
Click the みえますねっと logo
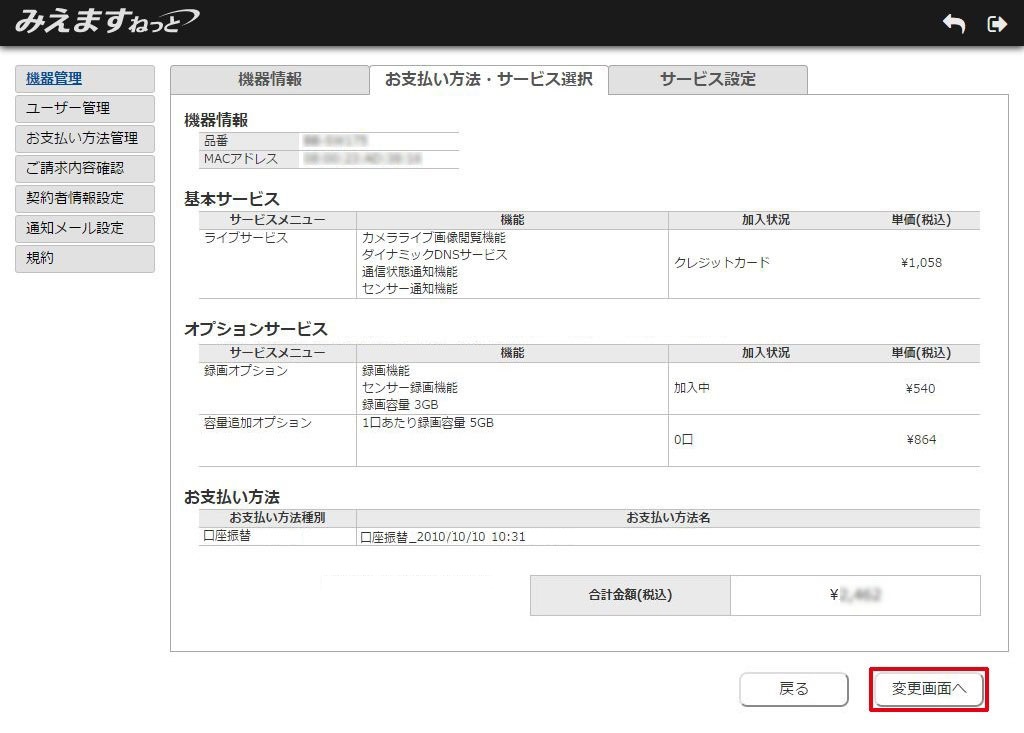[106, 21]
